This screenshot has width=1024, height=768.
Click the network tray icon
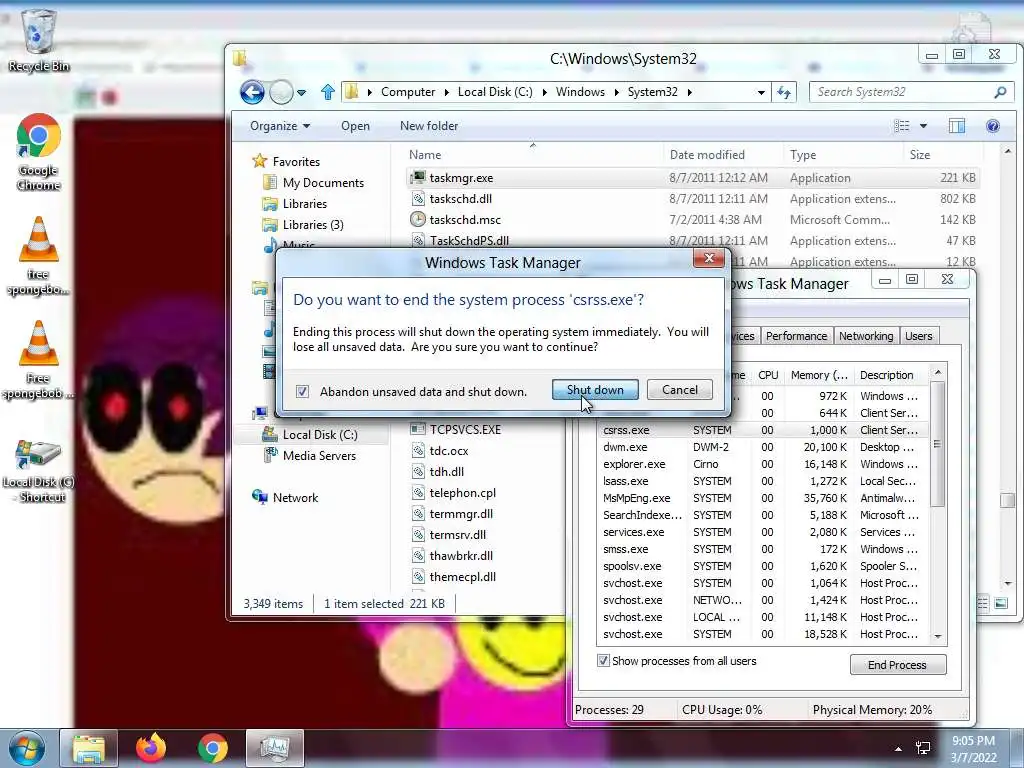[923, 748]
